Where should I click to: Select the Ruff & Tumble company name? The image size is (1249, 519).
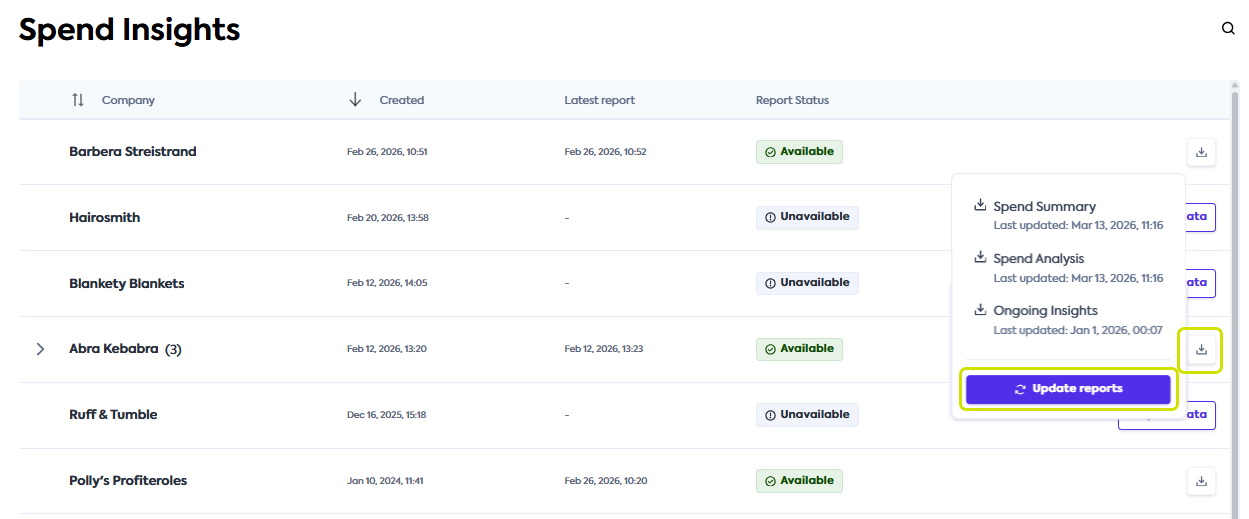coord(113,415)
